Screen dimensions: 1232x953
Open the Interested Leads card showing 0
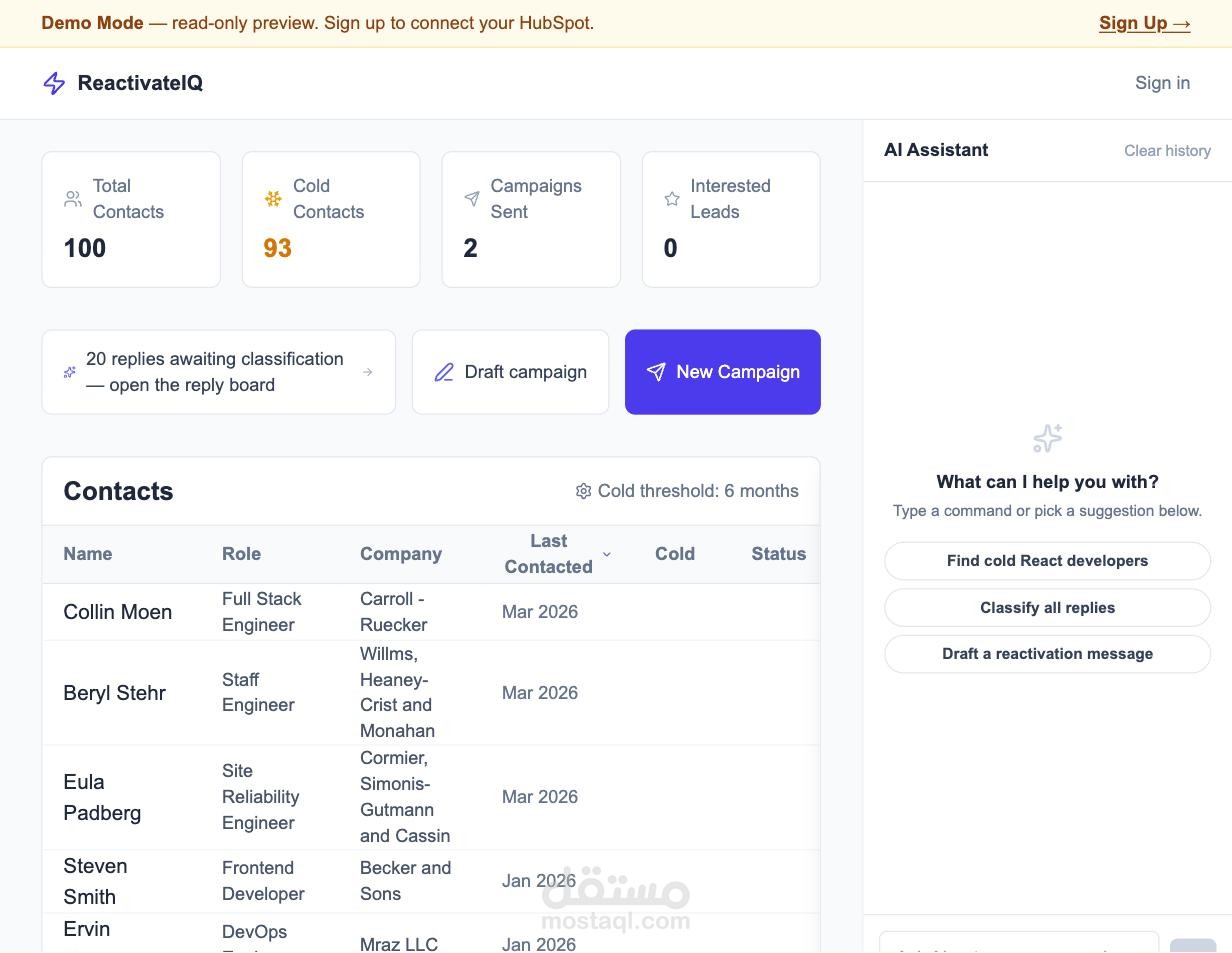click(x=731, y=220)
